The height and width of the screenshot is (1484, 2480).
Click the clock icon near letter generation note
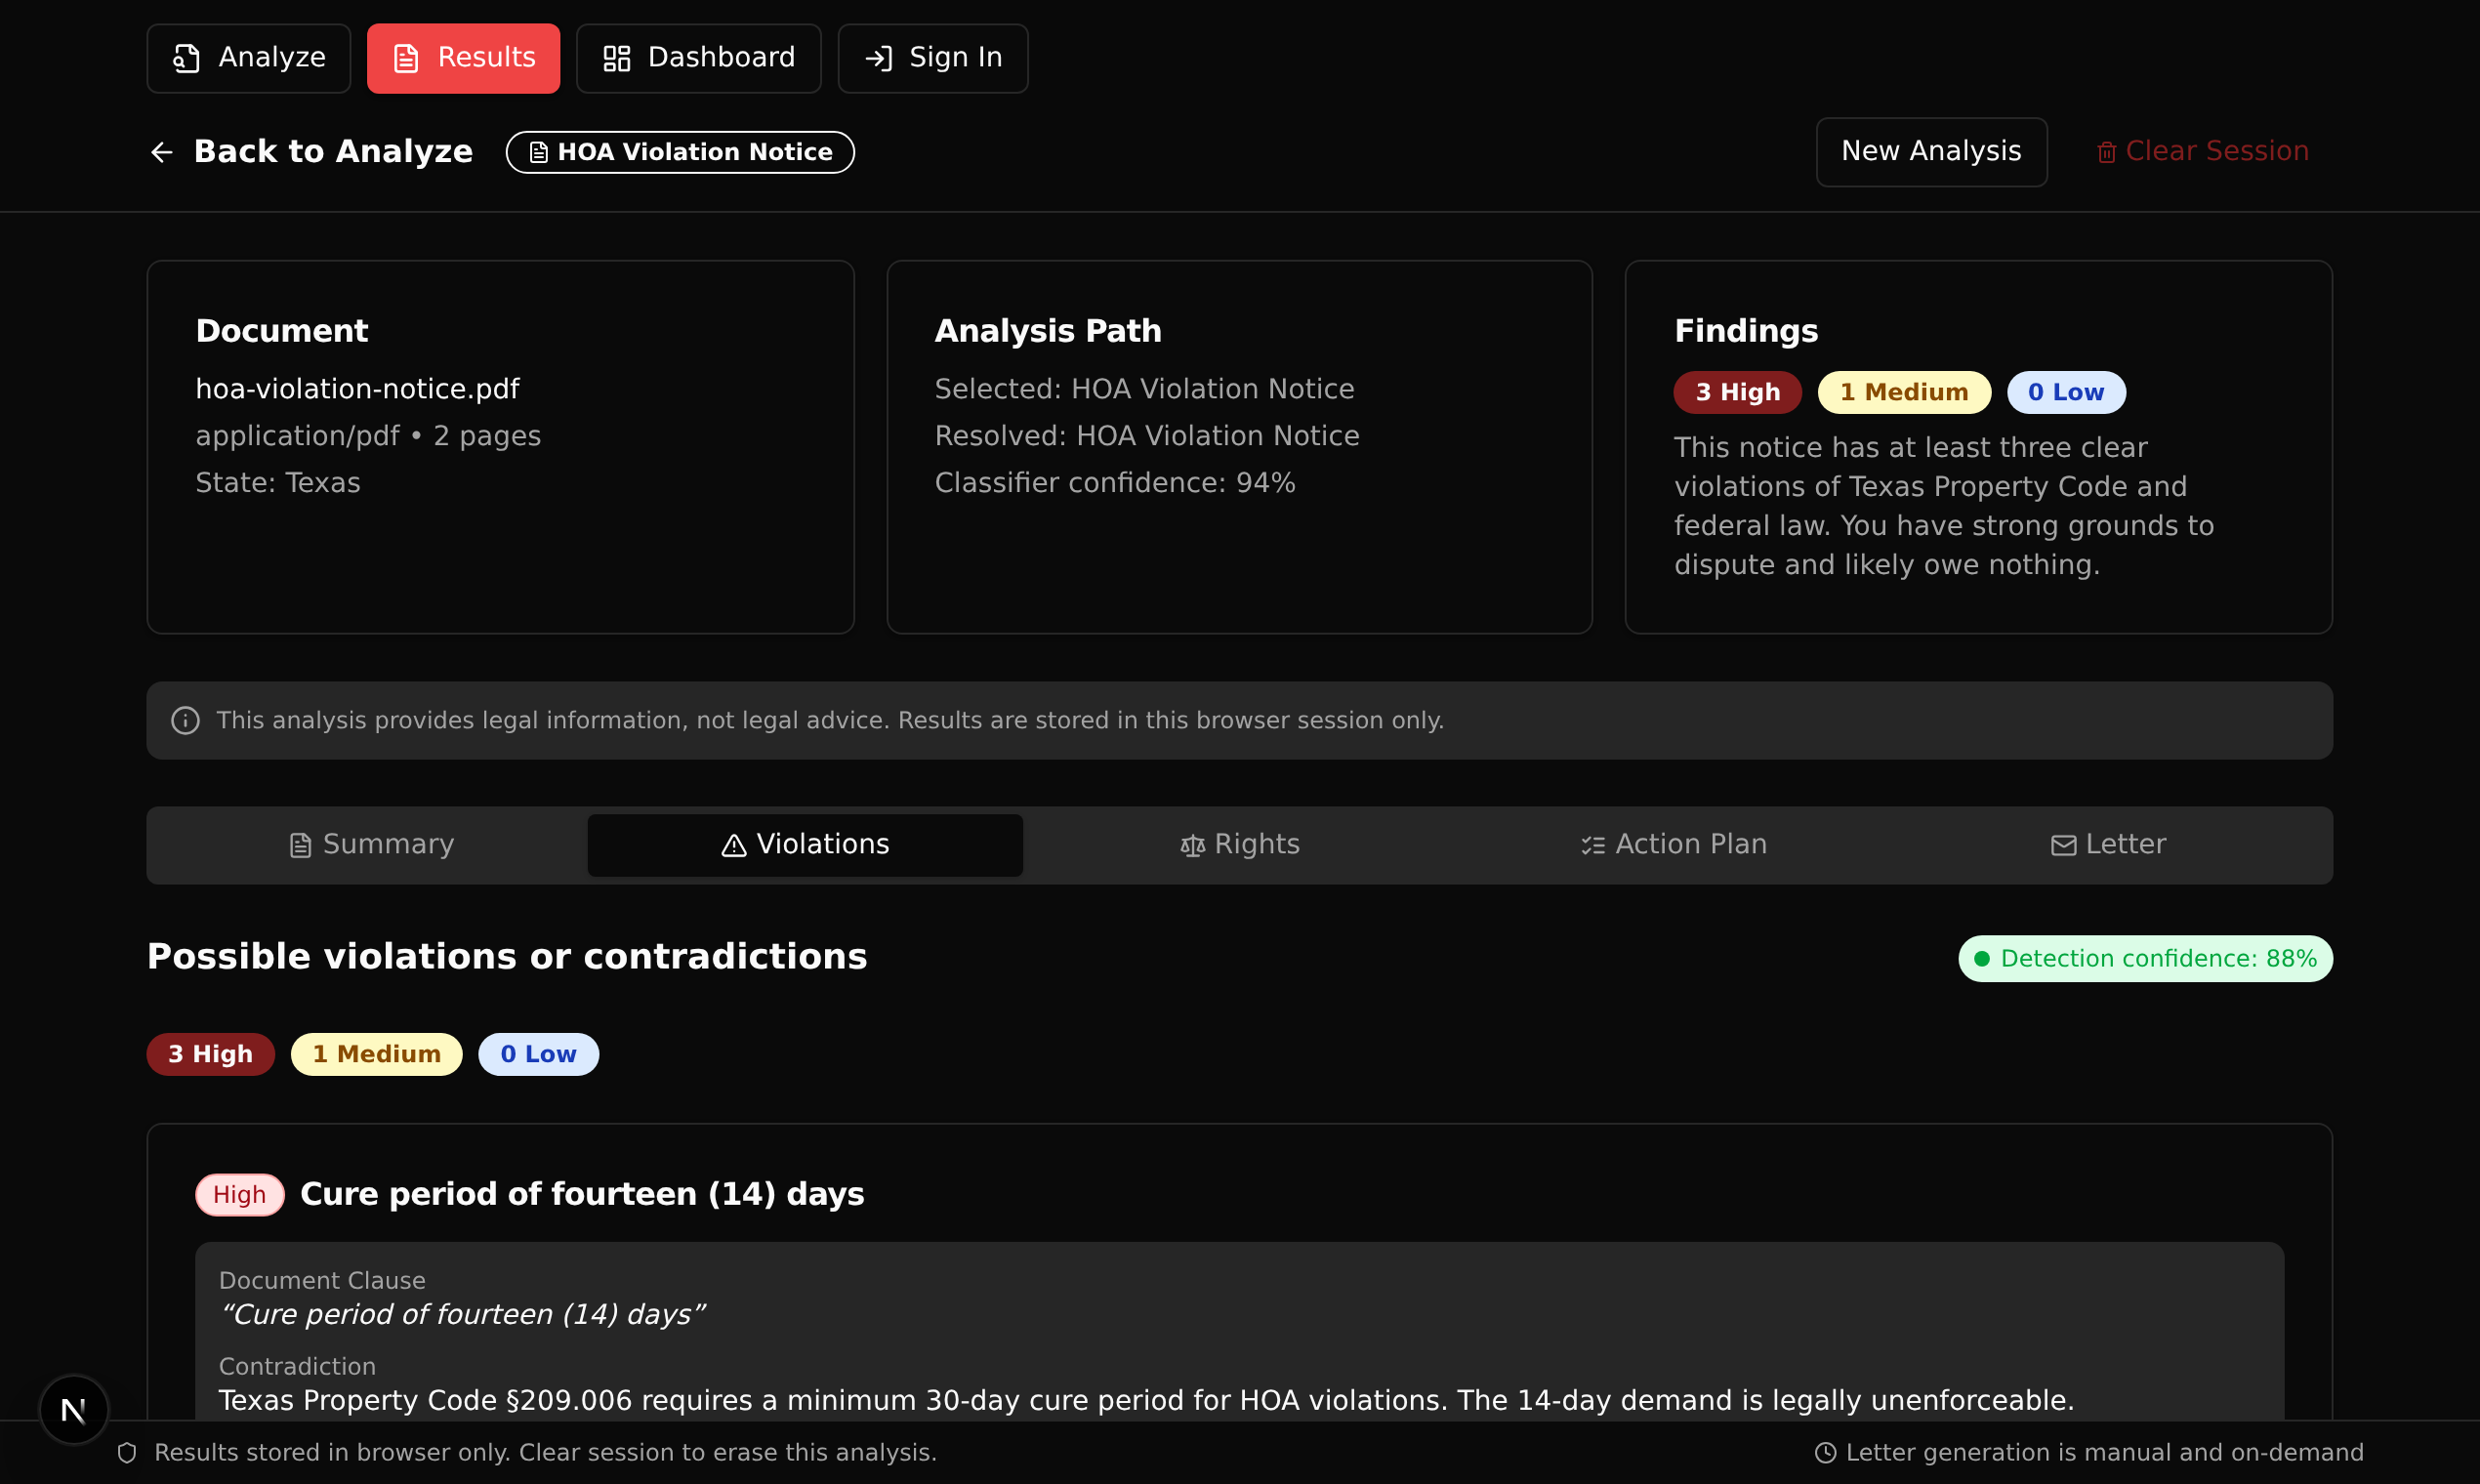click(x=1825, y=1453)
